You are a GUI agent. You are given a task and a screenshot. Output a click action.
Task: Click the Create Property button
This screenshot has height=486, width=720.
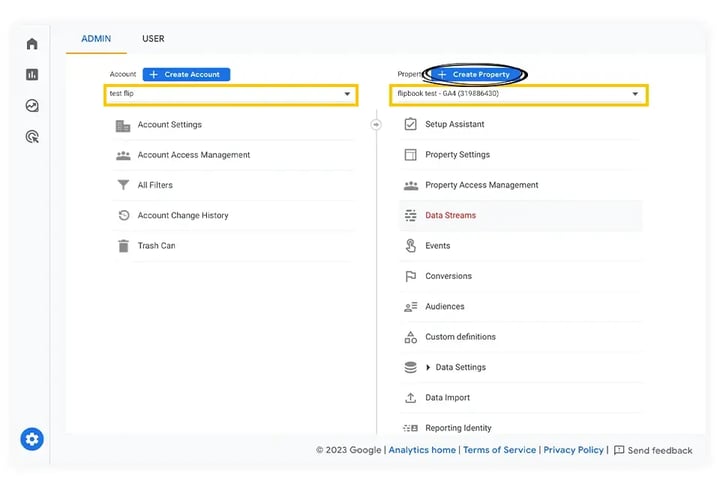pyautogui.click(x=476, y=74)
